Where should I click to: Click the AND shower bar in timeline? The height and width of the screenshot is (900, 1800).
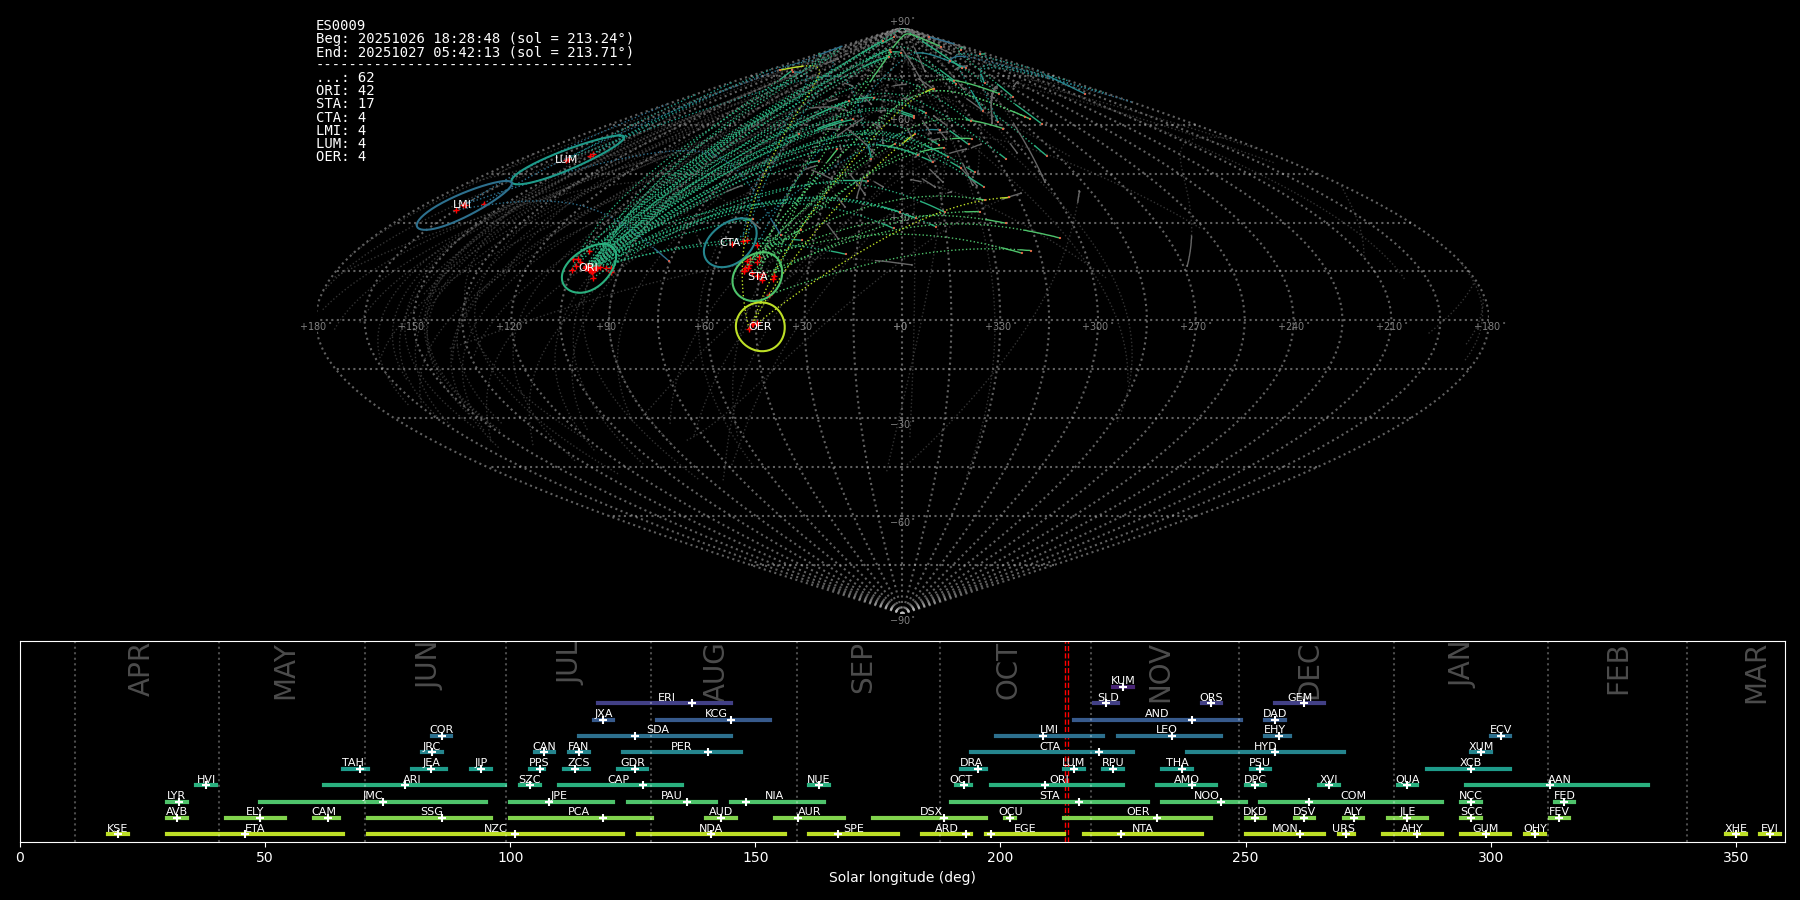pos(1156,720)
